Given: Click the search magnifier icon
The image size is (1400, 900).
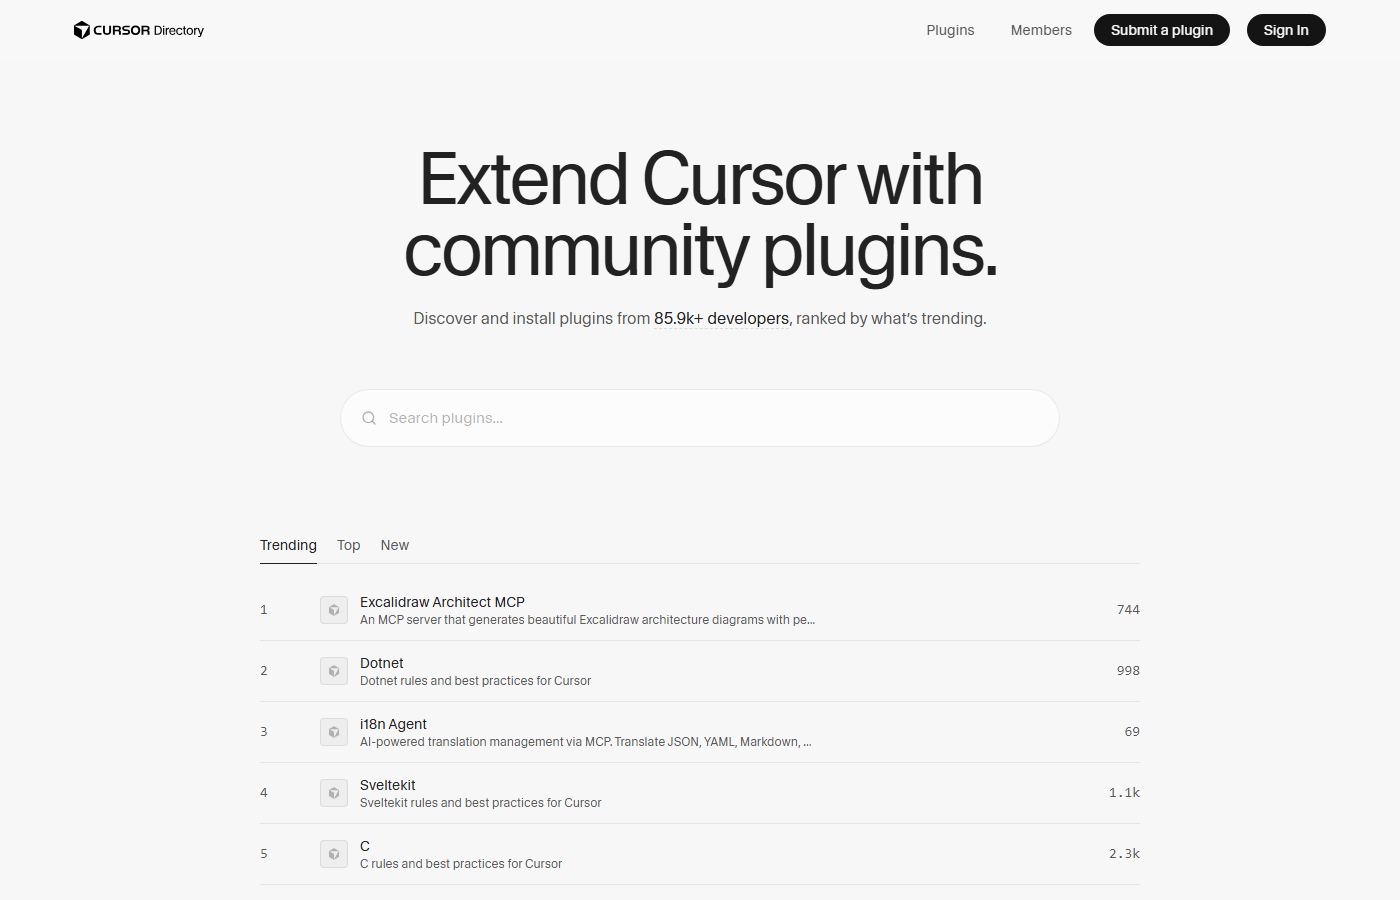Looking at the screenshot, I should [x=369, y=418].
